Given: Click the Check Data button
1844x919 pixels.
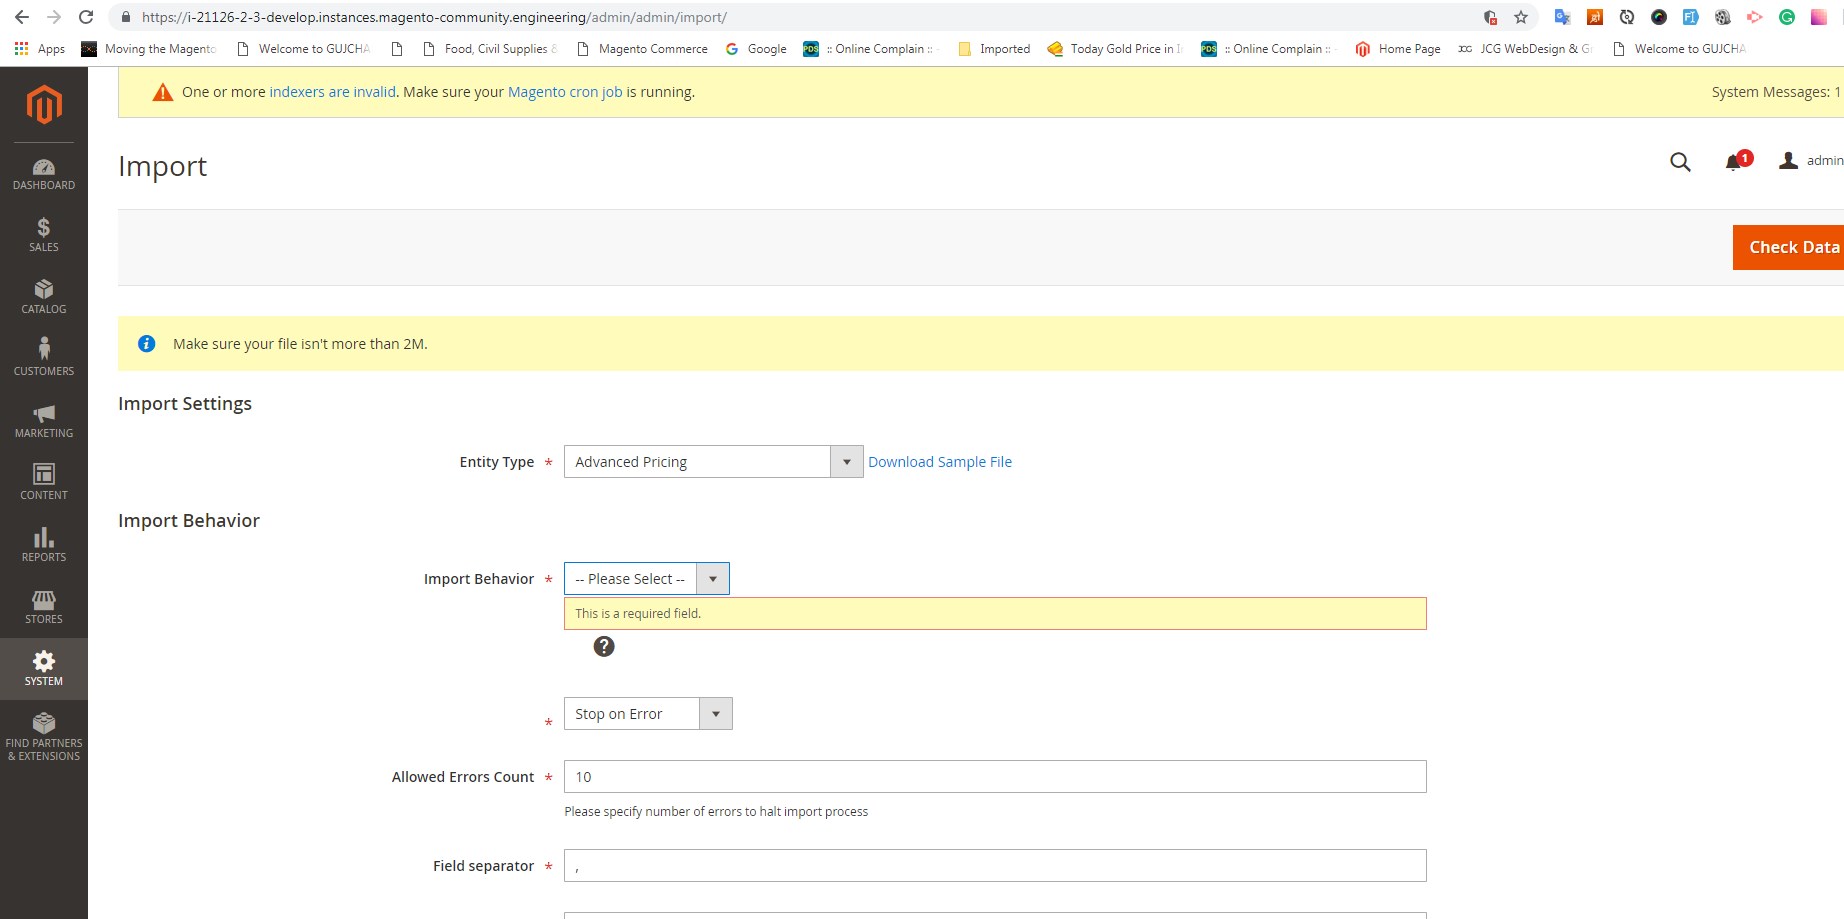Looking at the screenshot, I should 1793,247.
